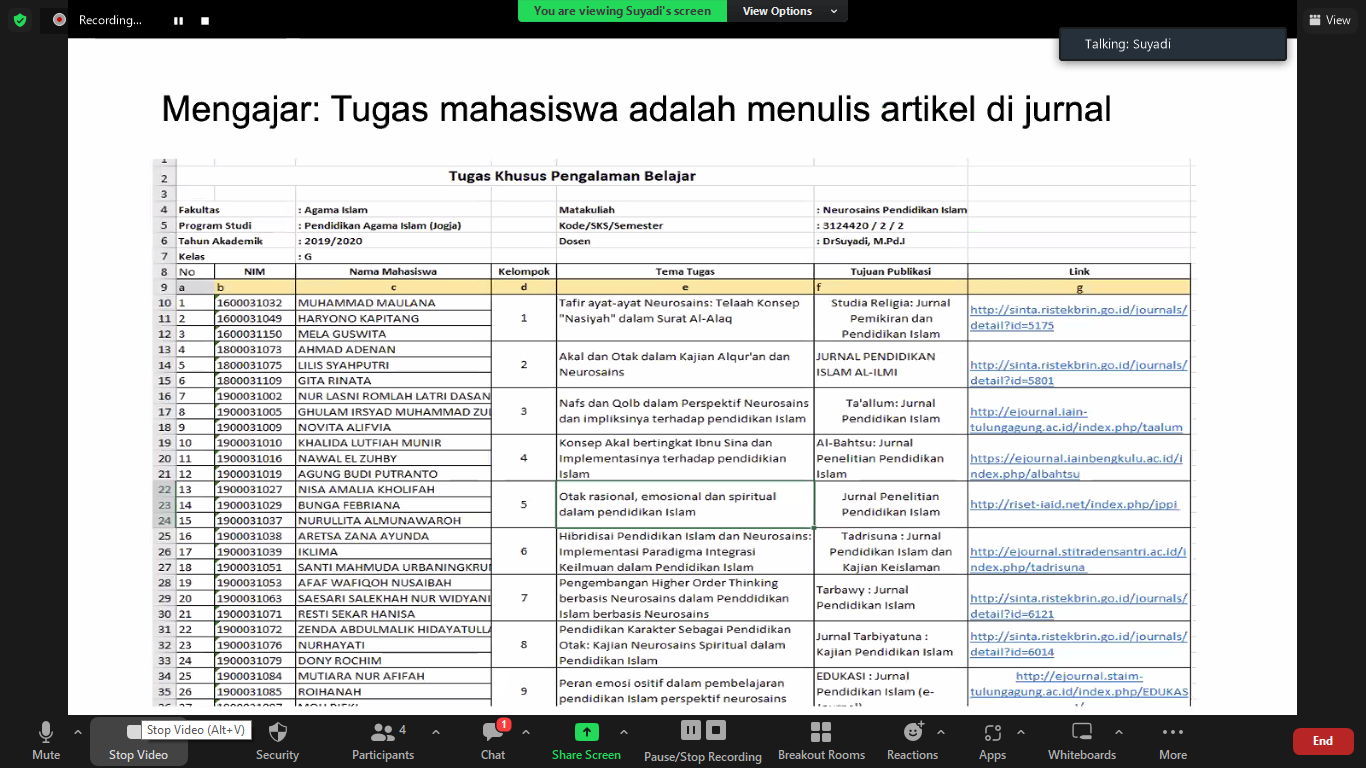Open the Reactions picker
This screenshot has width=1366, height=768.
pos(912,741)
